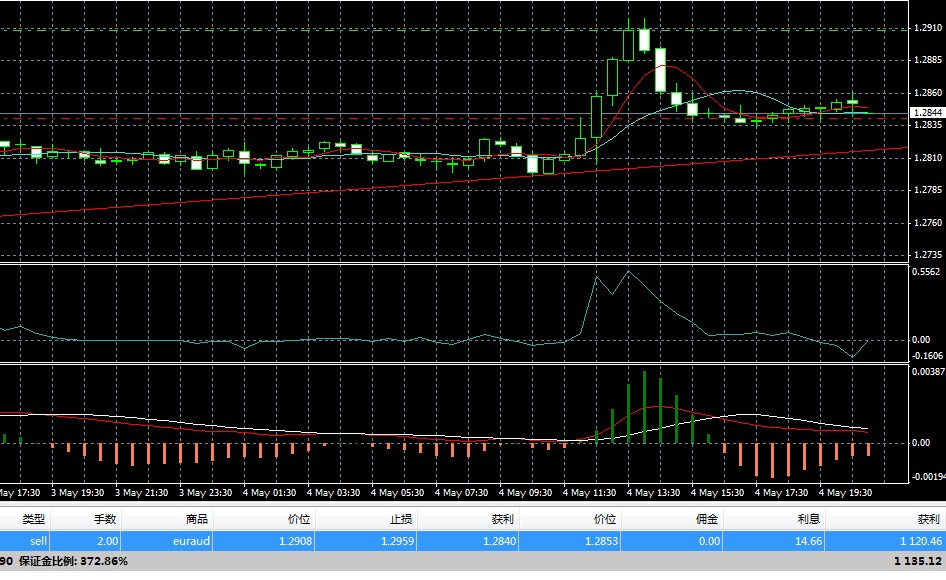Click the 1.2735 price axis label
The width and height of the screenshot is (946, 580).
(x=928, y=255)
